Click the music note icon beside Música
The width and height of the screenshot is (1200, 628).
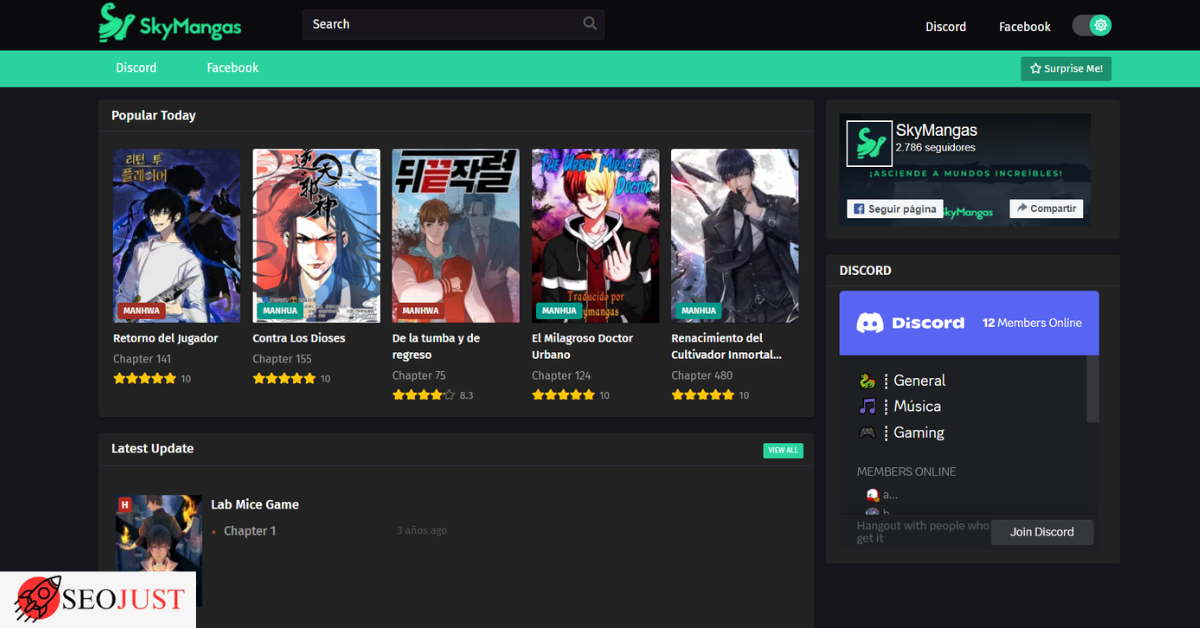(868, 407)
